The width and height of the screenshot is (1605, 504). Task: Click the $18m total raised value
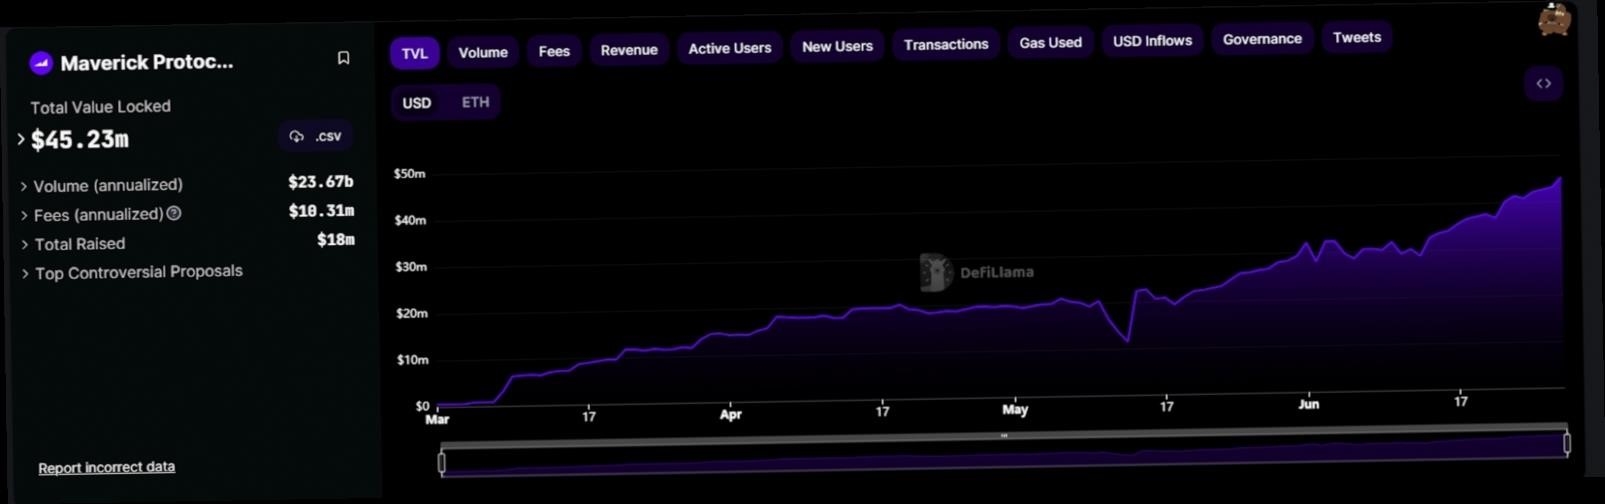[x=336, y=240]
